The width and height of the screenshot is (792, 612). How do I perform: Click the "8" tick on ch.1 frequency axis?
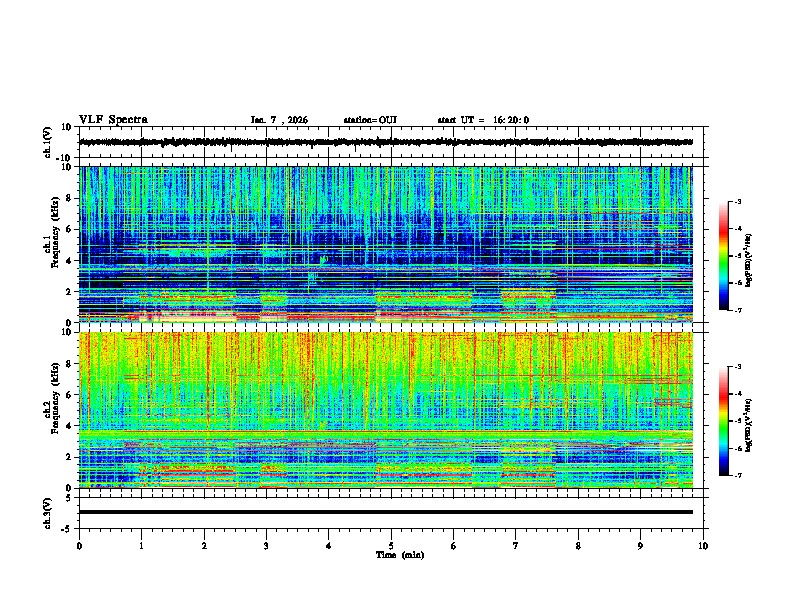[69, 198]
